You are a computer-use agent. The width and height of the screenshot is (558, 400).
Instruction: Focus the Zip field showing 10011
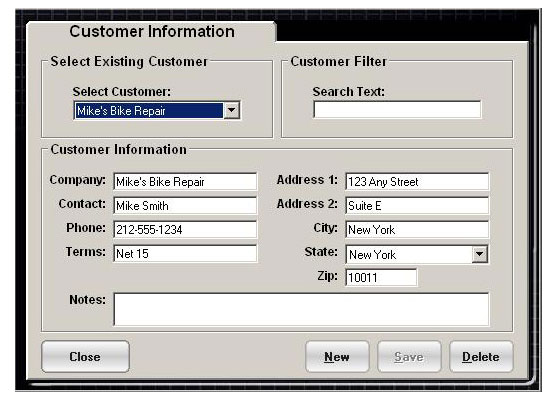coord(381,277)
